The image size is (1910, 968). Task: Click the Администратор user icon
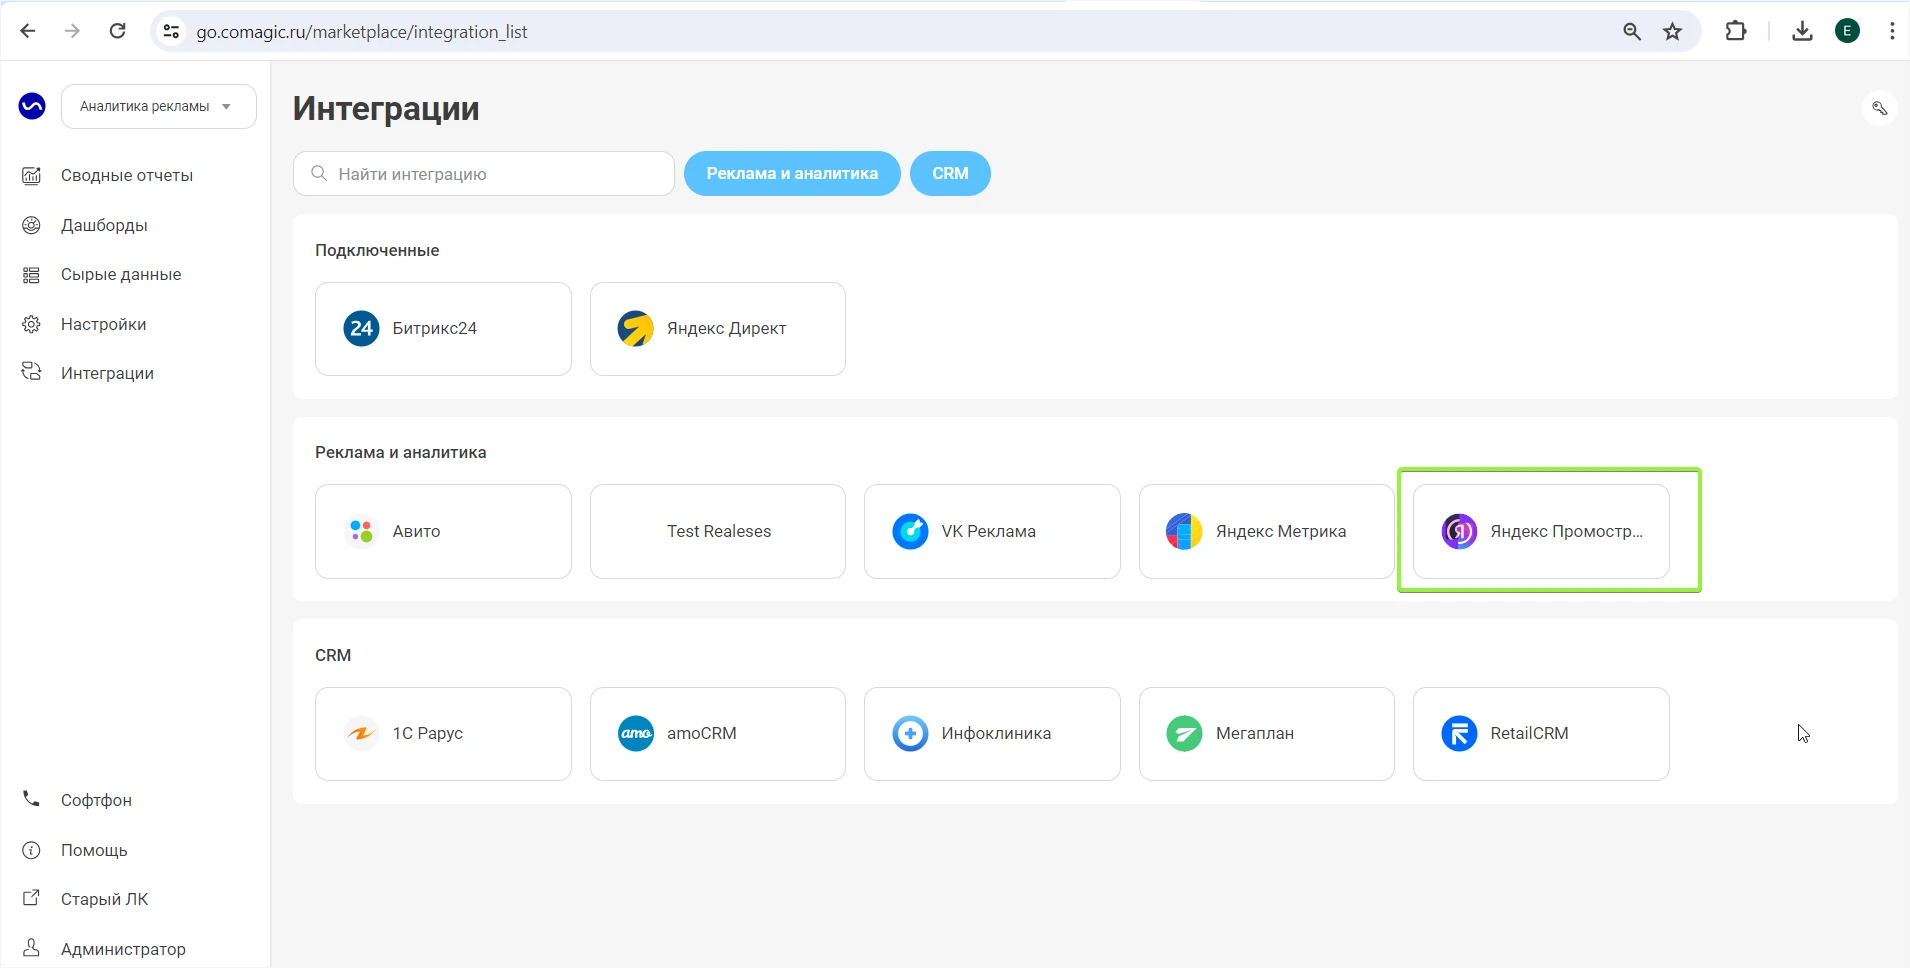32,947
